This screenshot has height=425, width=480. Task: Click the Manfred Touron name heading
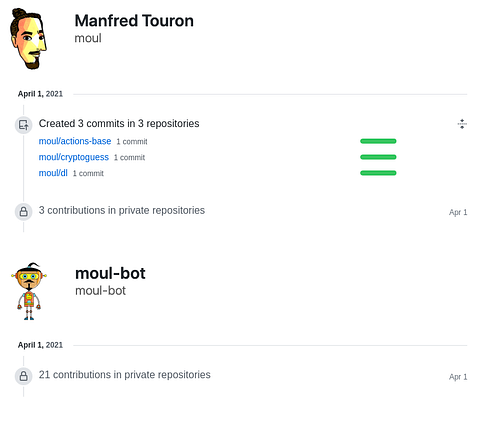tap(134, 21)
